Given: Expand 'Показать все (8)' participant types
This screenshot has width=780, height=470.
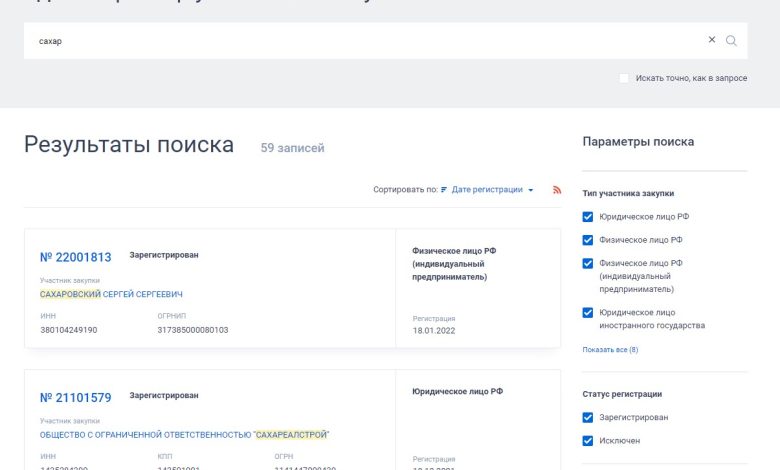Looking at the screenshot, I should 610,350.
